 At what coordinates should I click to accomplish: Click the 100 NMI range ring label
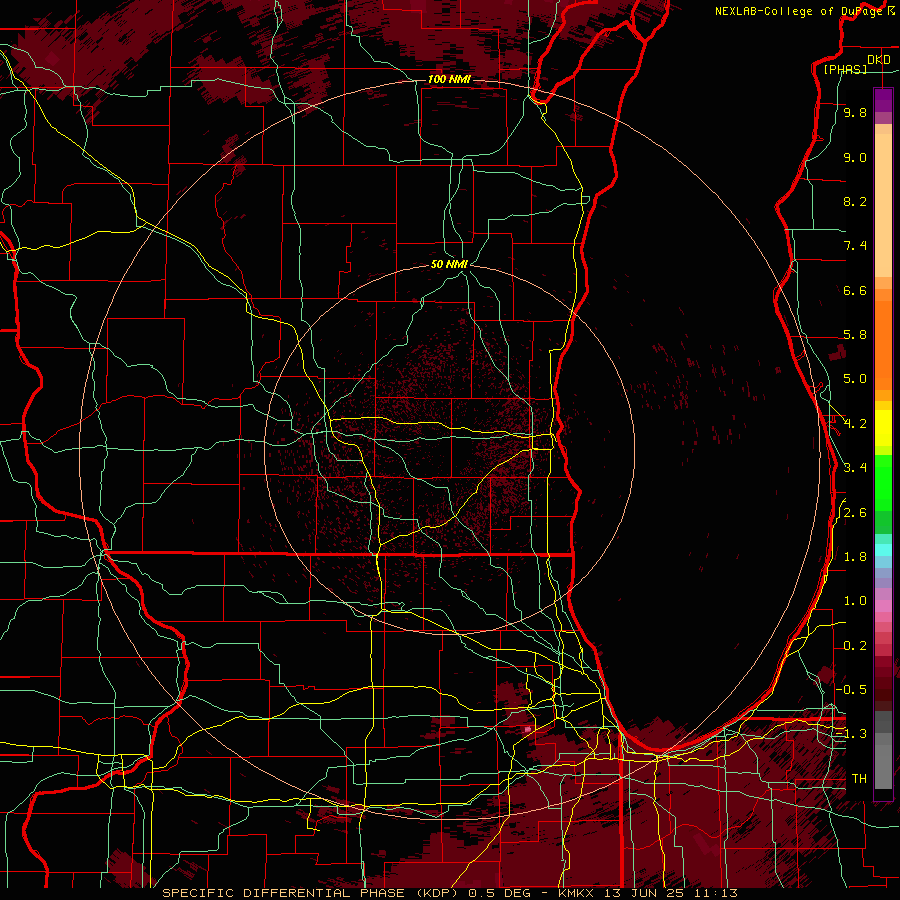tap(449, 79)
